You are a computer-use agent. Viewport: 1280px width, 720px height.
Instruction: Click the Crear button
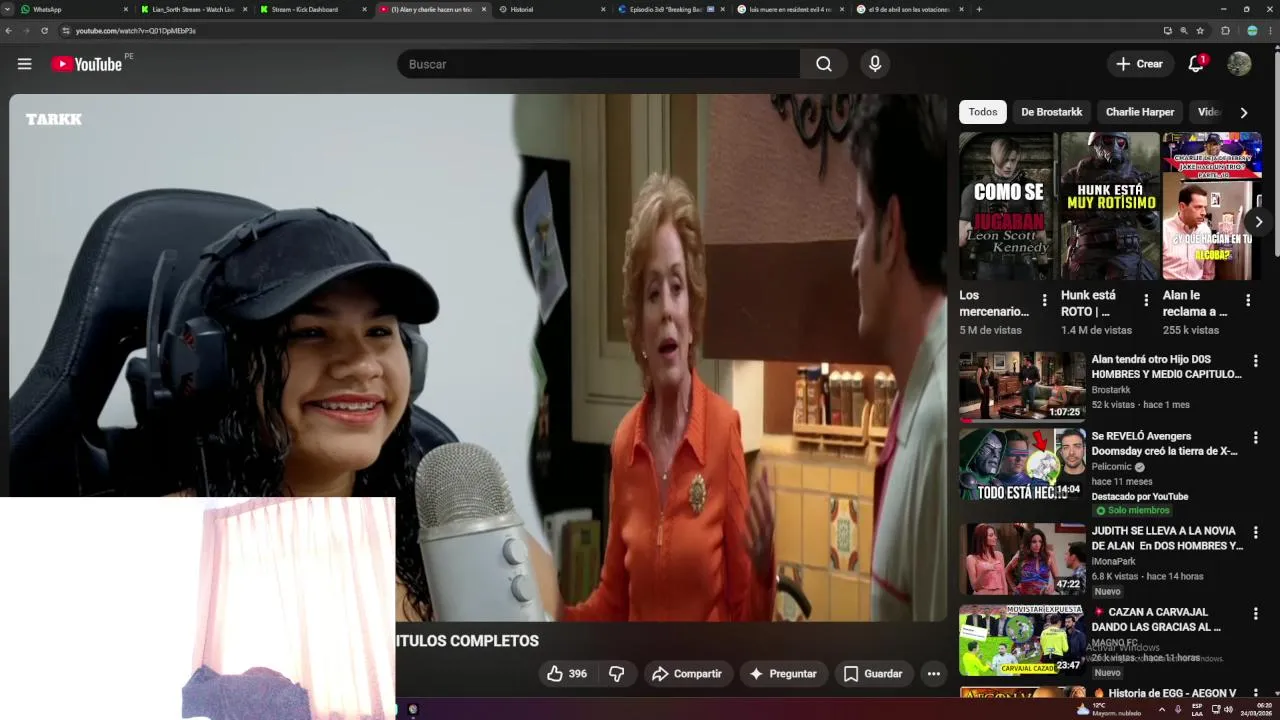tap(1140, 64)
